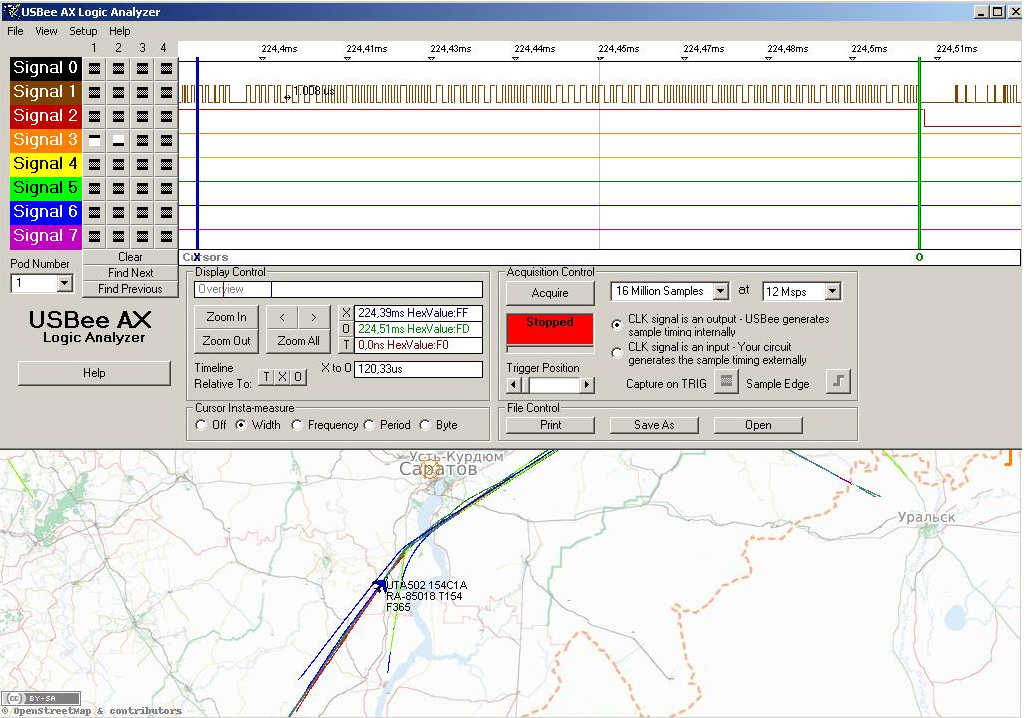Set Signal 4 trigger in column 4
1026x718 pixels.
[x=166, y=164]
